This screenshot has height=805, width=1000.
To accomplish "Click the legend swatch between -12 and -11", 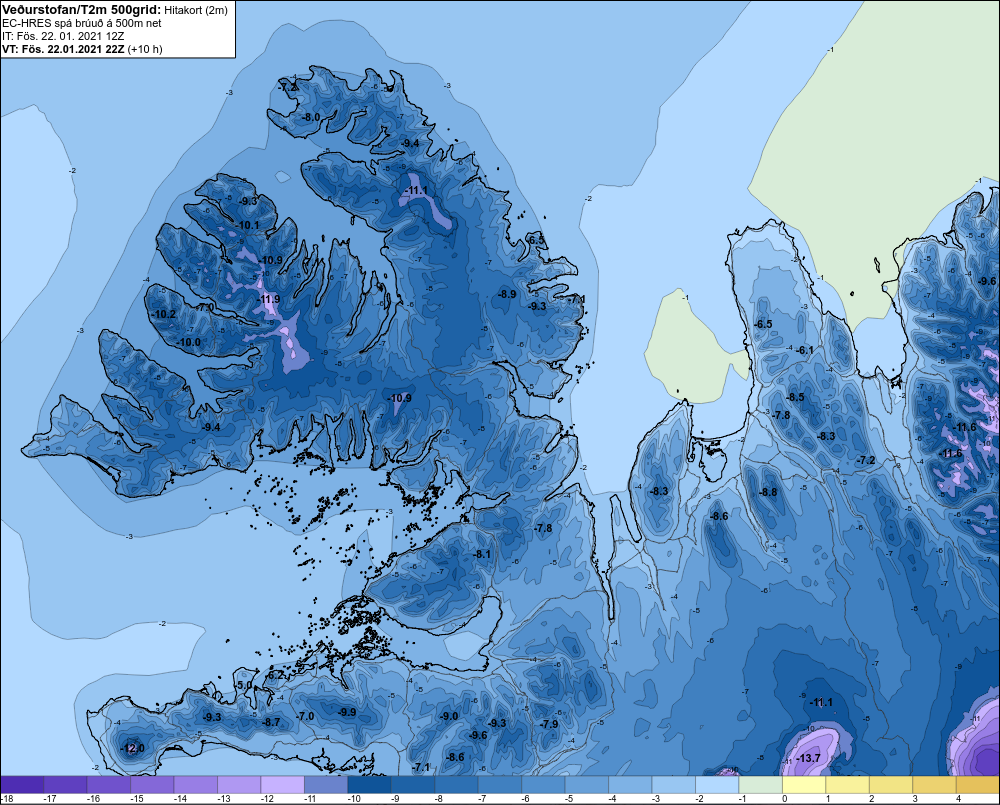I will click(x=283, y=785).
